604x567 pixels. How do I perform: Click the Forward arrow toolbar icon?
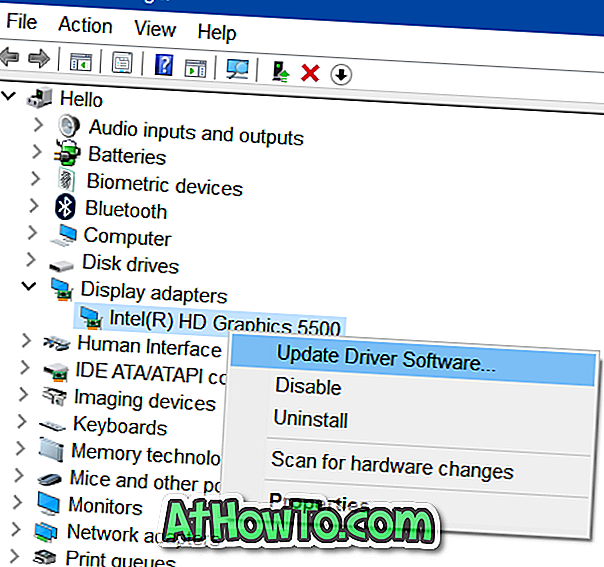coord(39,59)
